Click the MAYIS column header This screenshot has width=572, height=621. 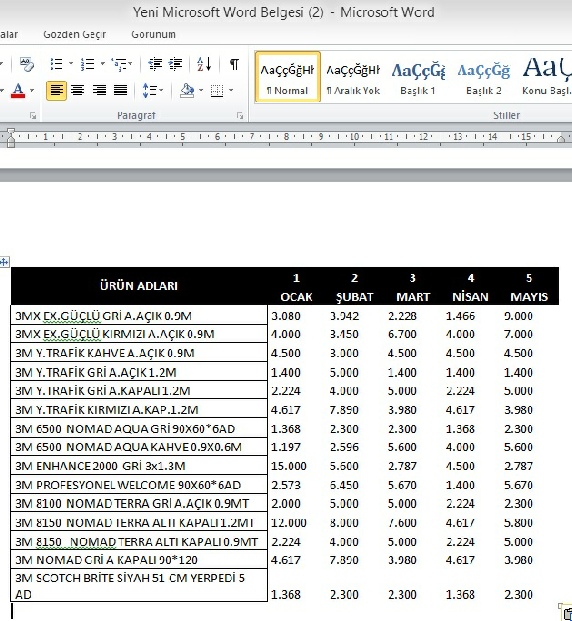click(529, 297)
